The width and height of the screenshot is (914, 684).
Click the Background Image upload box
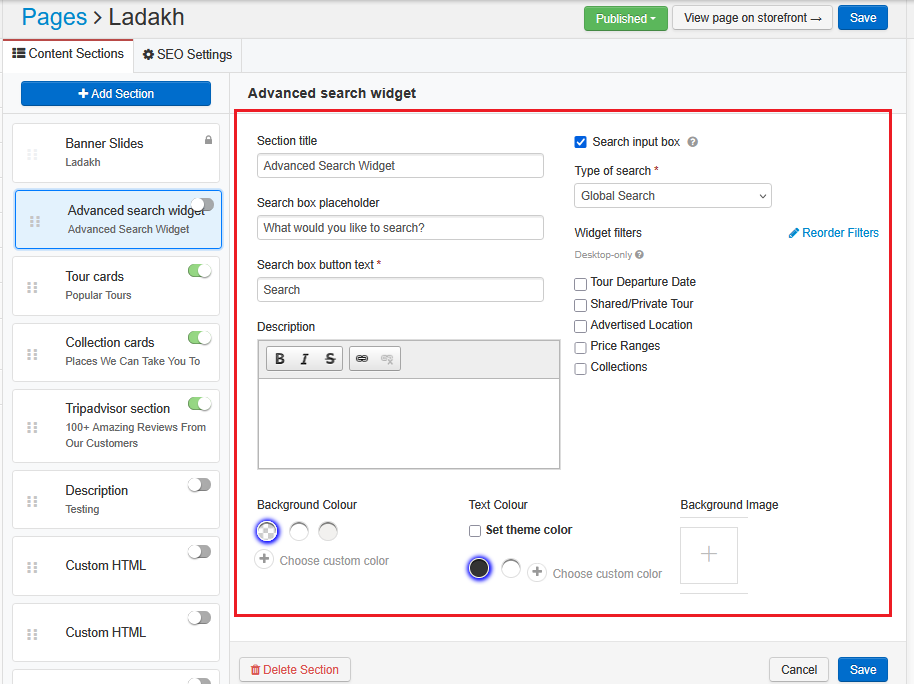(709, 555)
